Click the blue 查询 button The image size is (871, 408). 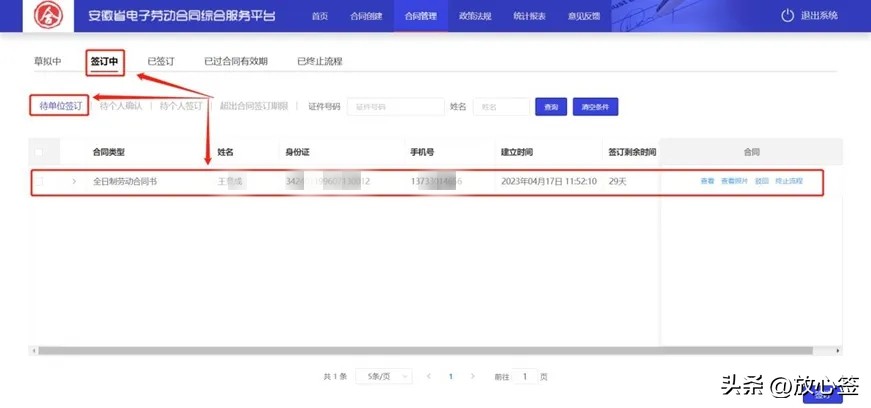pos(551,107)
